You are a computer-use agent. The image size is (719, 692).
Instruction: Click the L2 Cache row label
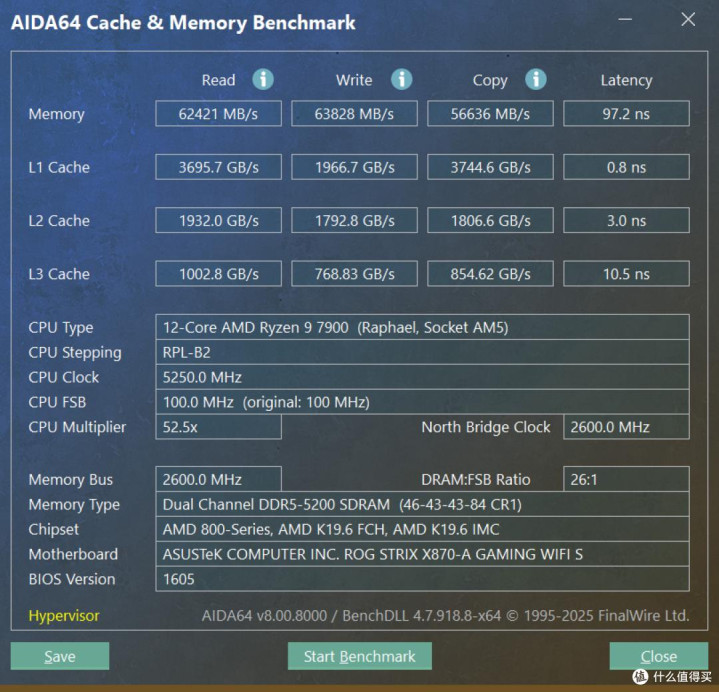(x=59, y=221)
